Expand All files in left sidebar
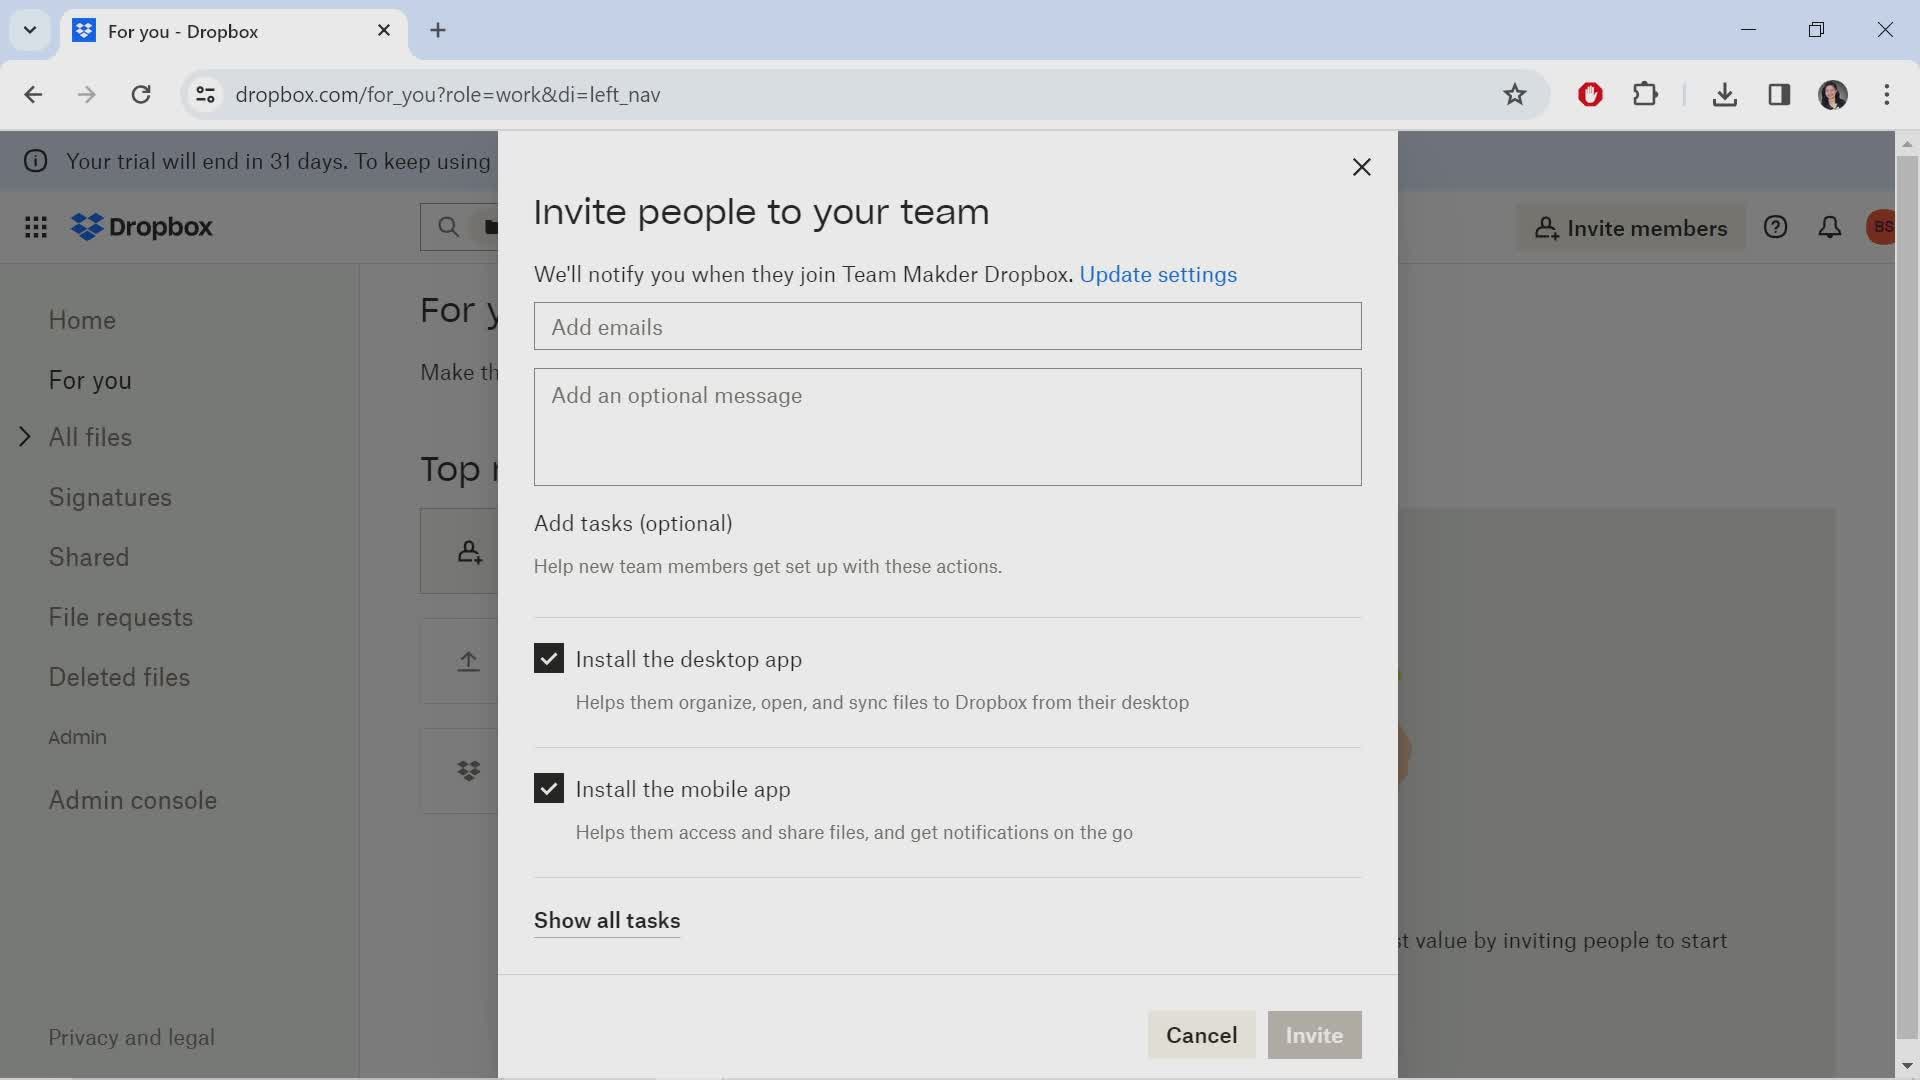Image resolution: width=1920 pixels, height=1080 pixels. point(25,436)
